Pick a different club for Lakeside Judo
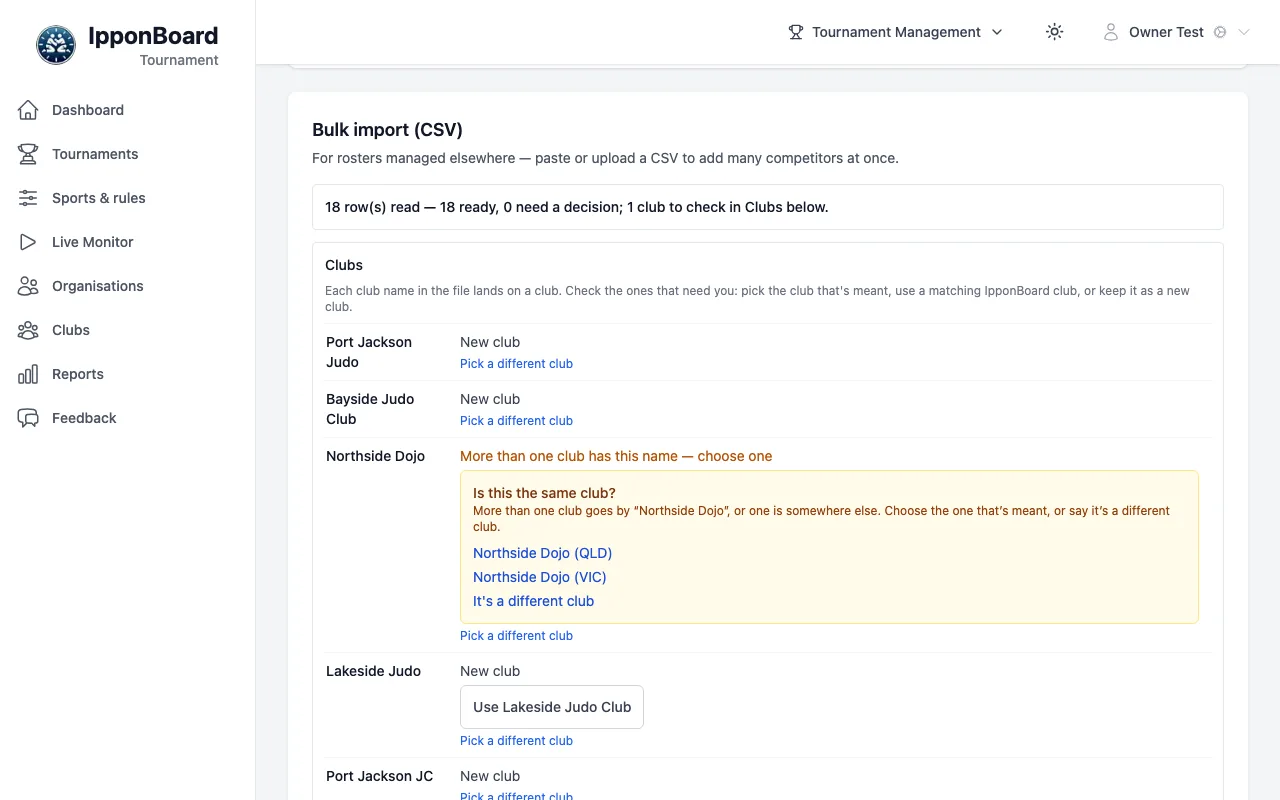 coord(516,741)
